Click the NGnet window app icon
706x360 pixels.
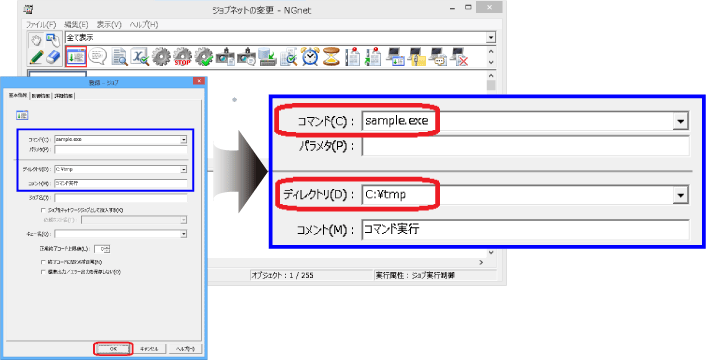(x=27, y=9)
